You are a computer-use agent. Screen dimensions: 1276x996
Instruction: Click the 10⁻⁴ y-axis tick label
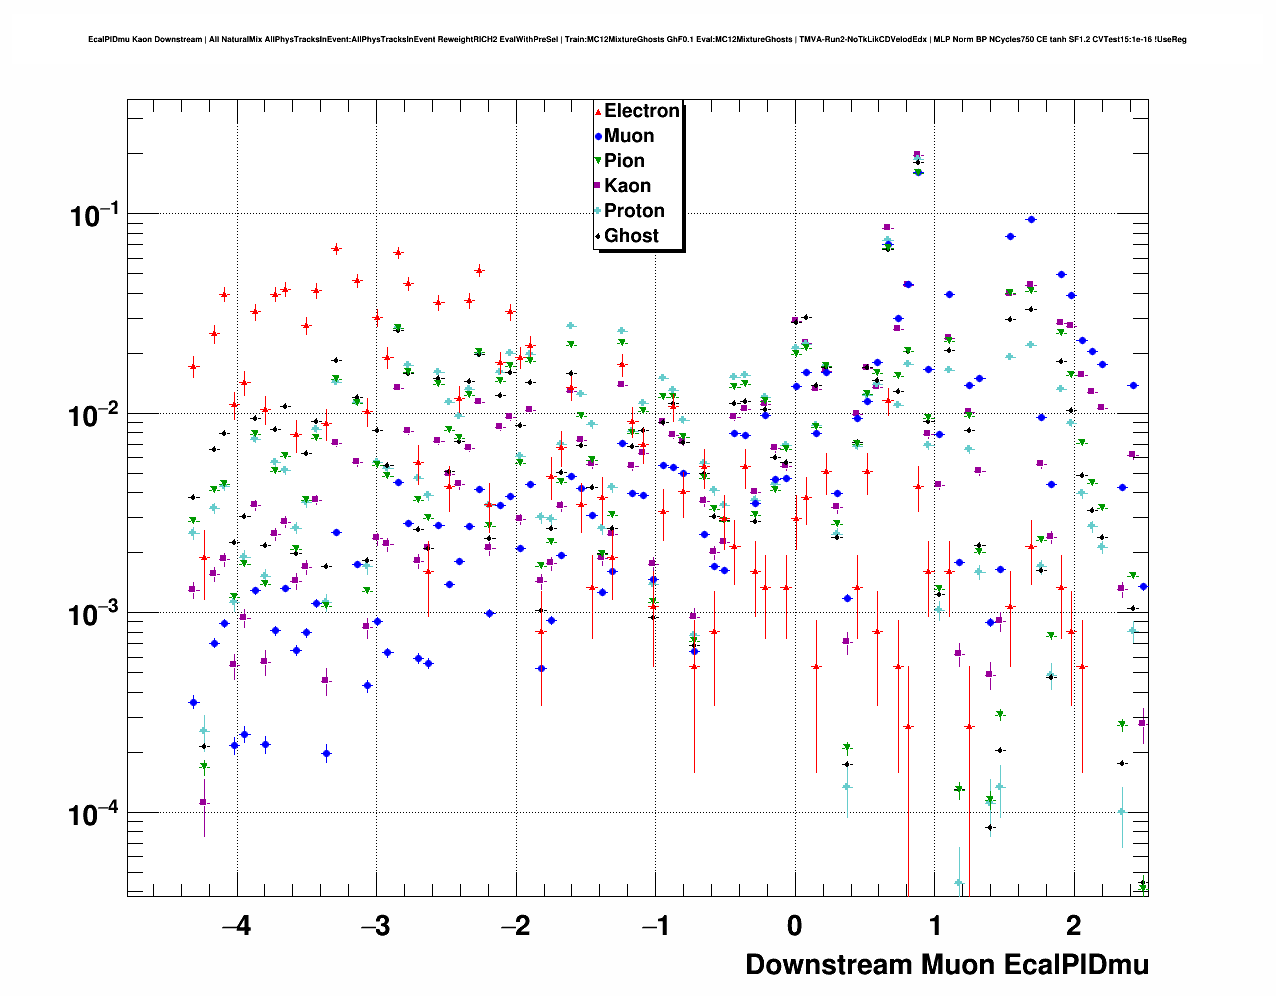(x=93, y=814)
